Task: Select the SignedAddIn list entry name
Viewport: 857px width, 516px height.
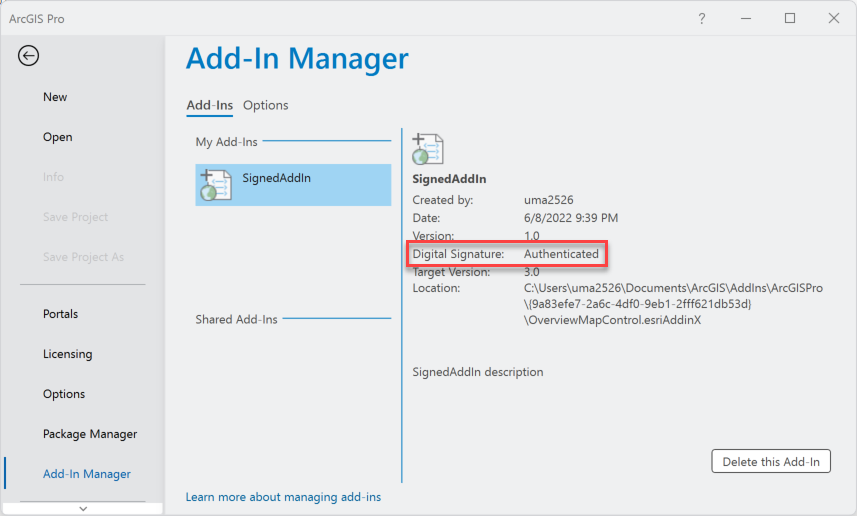Action: coord(277,178)
